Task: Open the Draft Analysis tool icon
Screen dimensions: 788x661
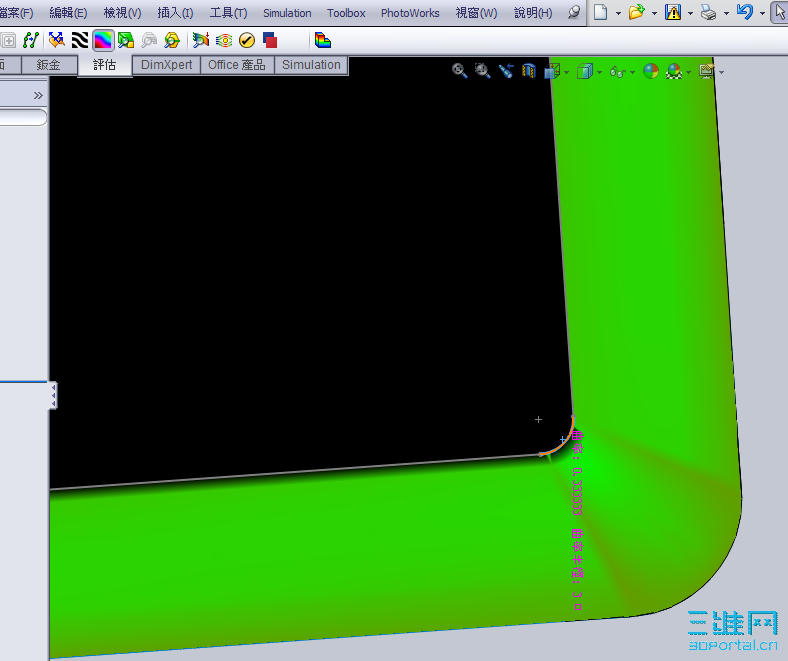Action: [201, 40]
